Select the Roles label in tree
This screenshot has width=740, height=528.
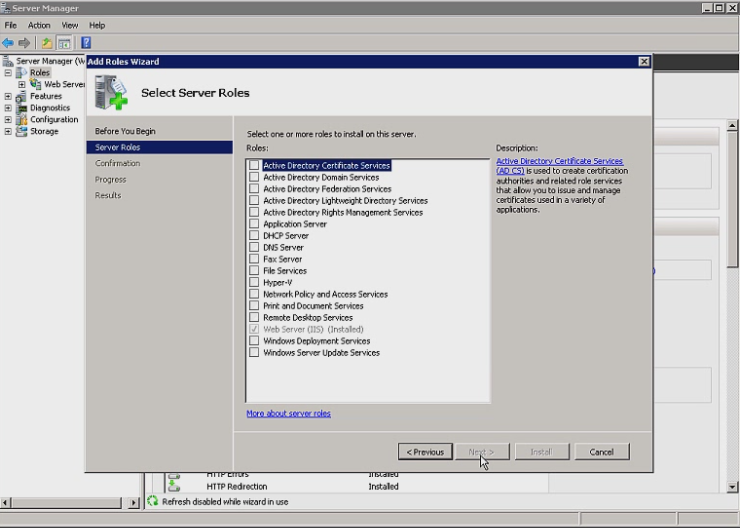click(x=40, y=73)
